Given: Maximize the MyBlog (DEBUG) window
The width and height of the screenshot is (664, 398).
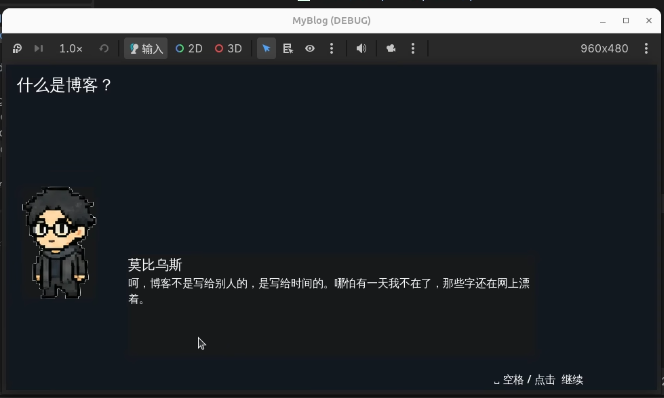Looking at the screenshot, I should point(626,21).
